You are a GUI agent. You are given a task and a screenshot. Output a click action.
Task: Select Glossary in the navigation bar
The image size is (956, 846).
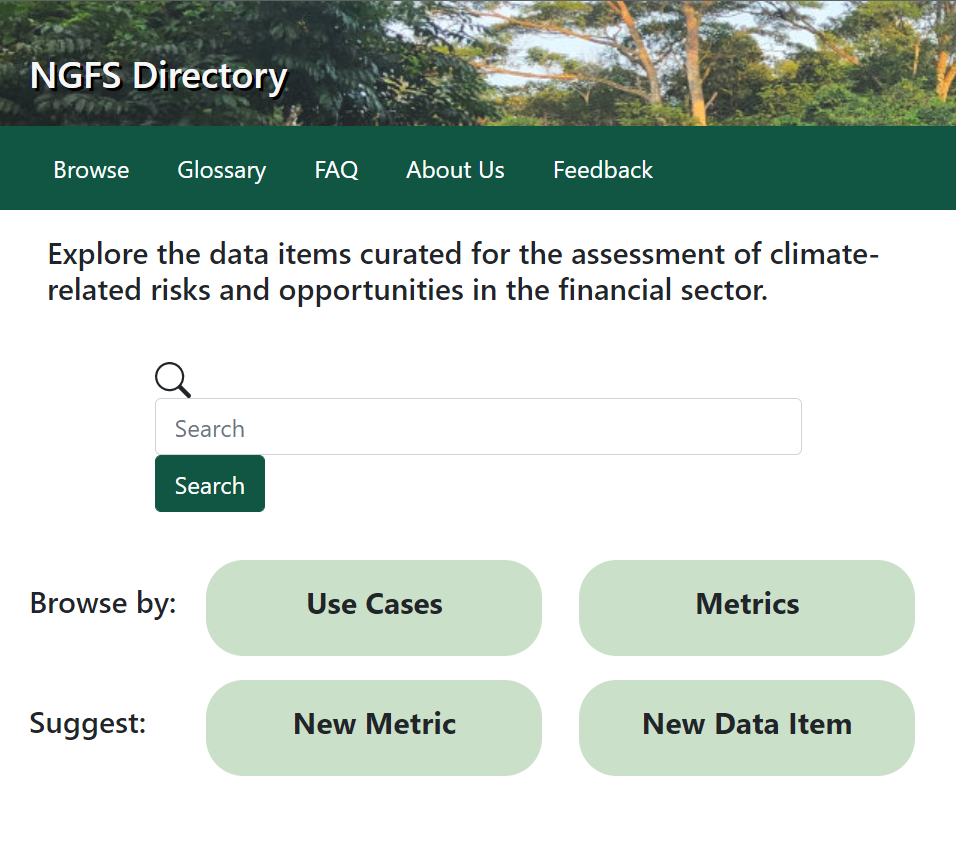pos(221,170)
